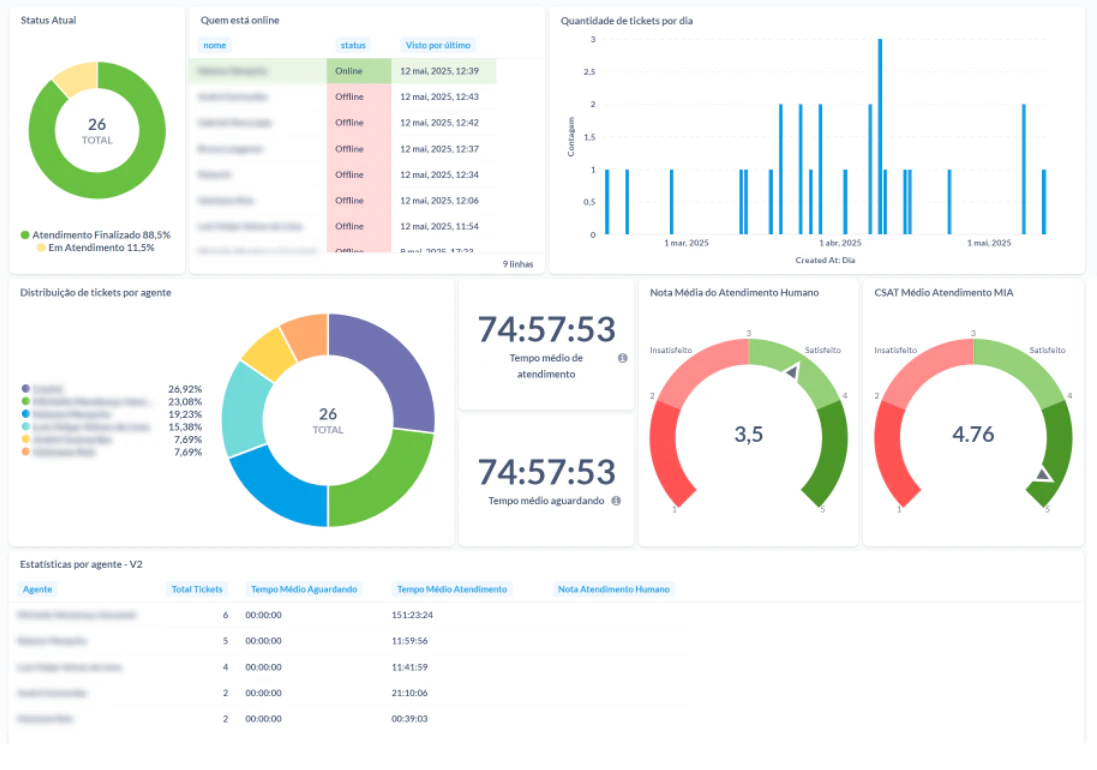Click the 'Tempo Médio Atendimento' column header
The width and height of the screenshot is (1097, 770).
[x=450, y=589]
